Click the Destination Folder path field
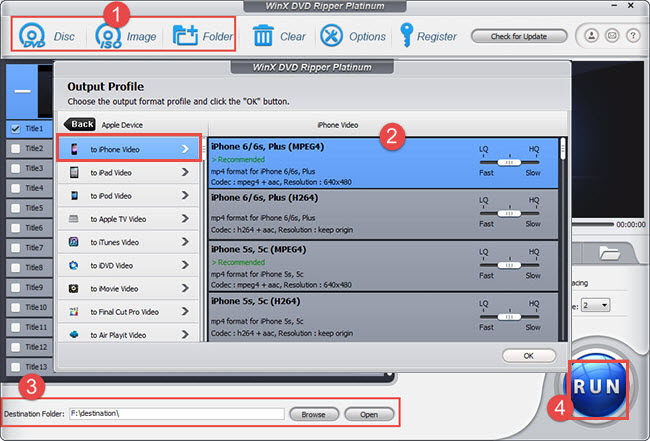Screen dimensions: 650x441 pos(177,414)
